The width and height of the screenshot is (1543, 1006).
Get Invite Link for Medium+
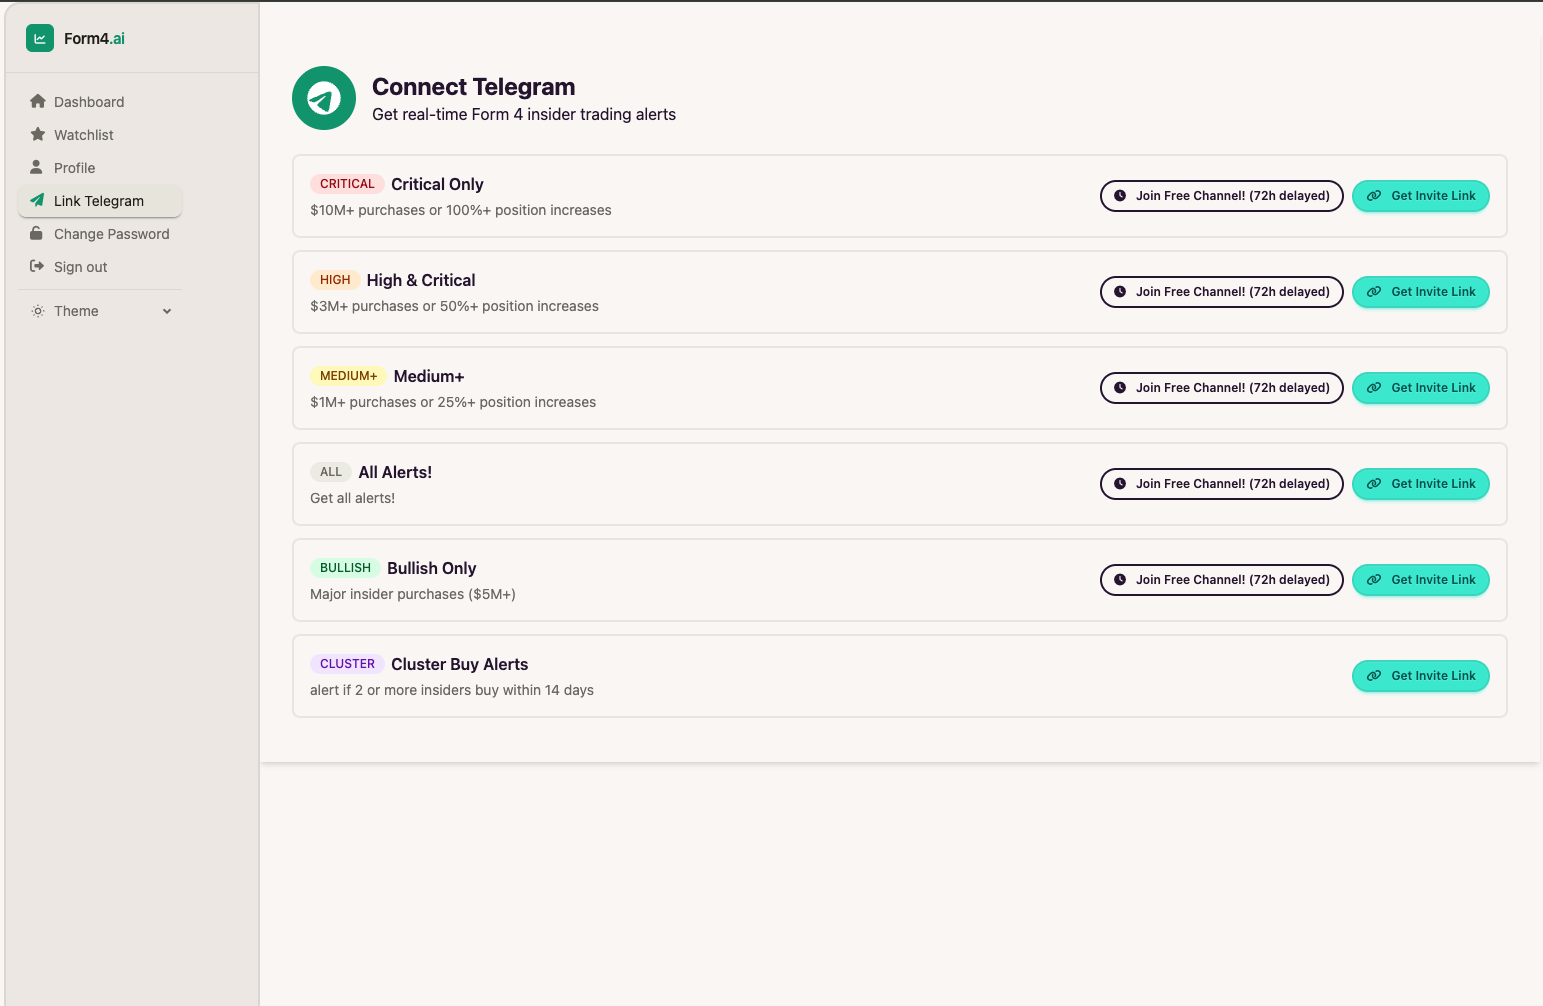(x=1421, y=388)
